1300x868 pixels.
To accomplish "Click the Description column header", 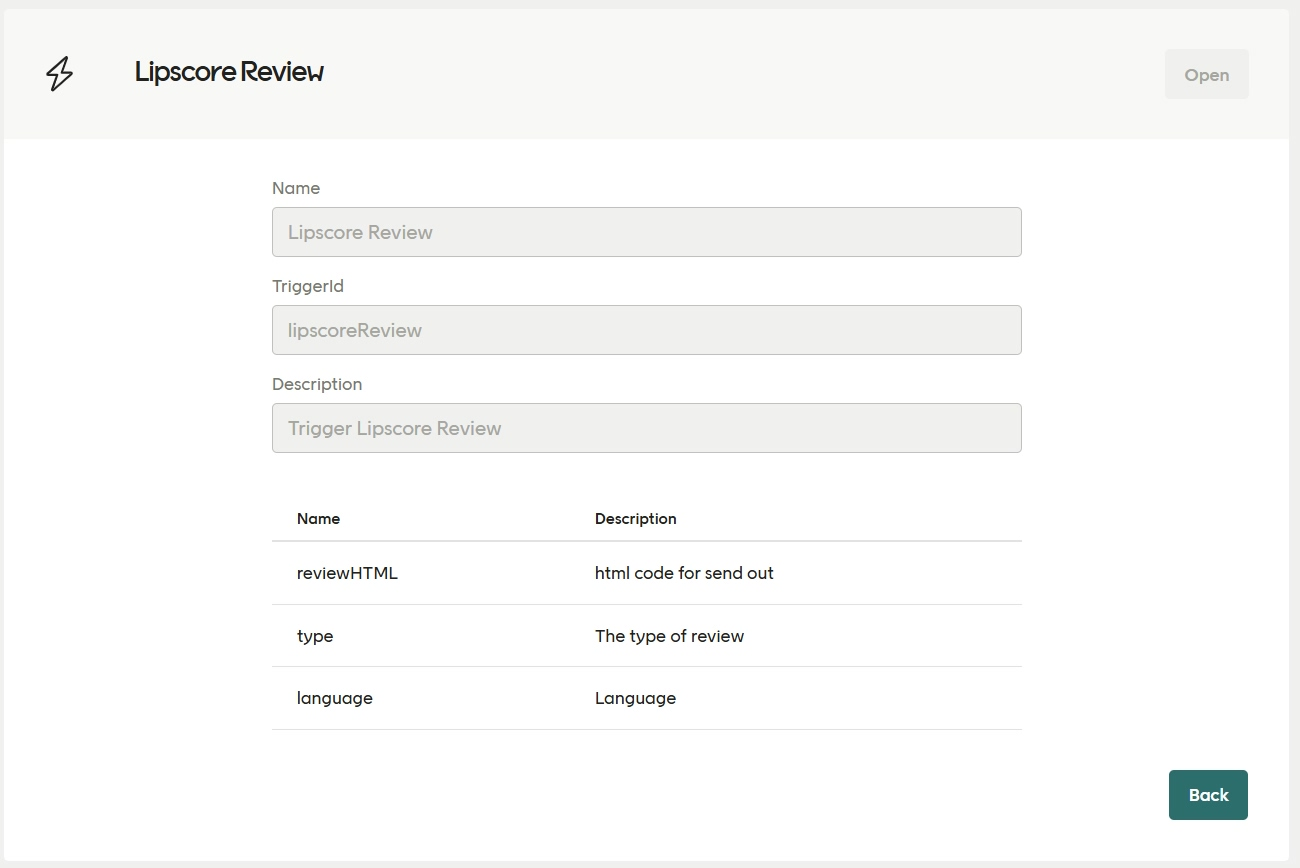I will [x=636, y=518].
